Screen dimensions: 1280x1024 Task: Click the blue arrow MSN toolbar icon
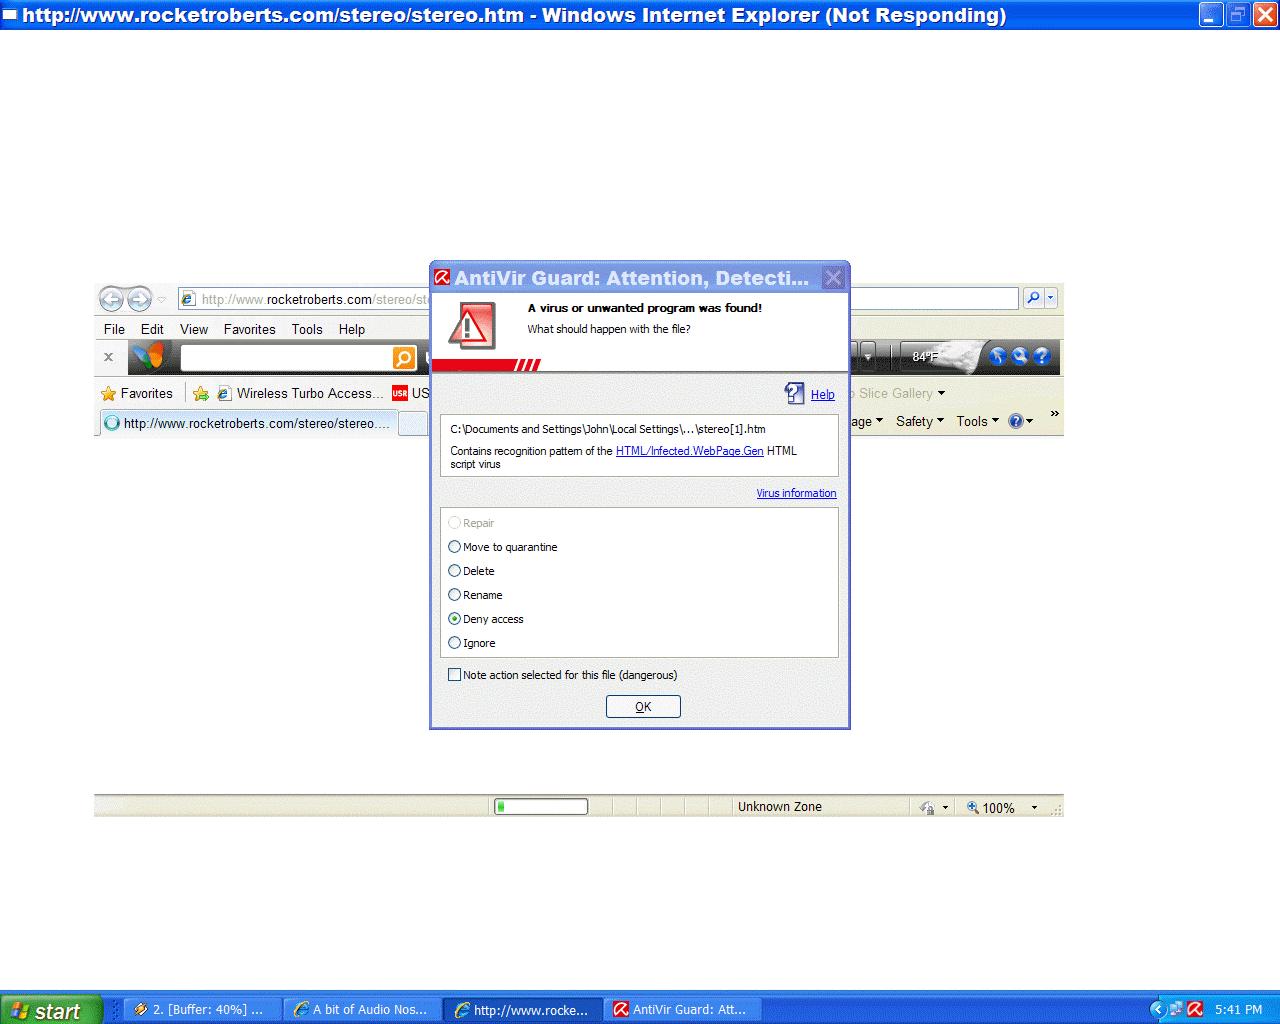click(997, 356)
